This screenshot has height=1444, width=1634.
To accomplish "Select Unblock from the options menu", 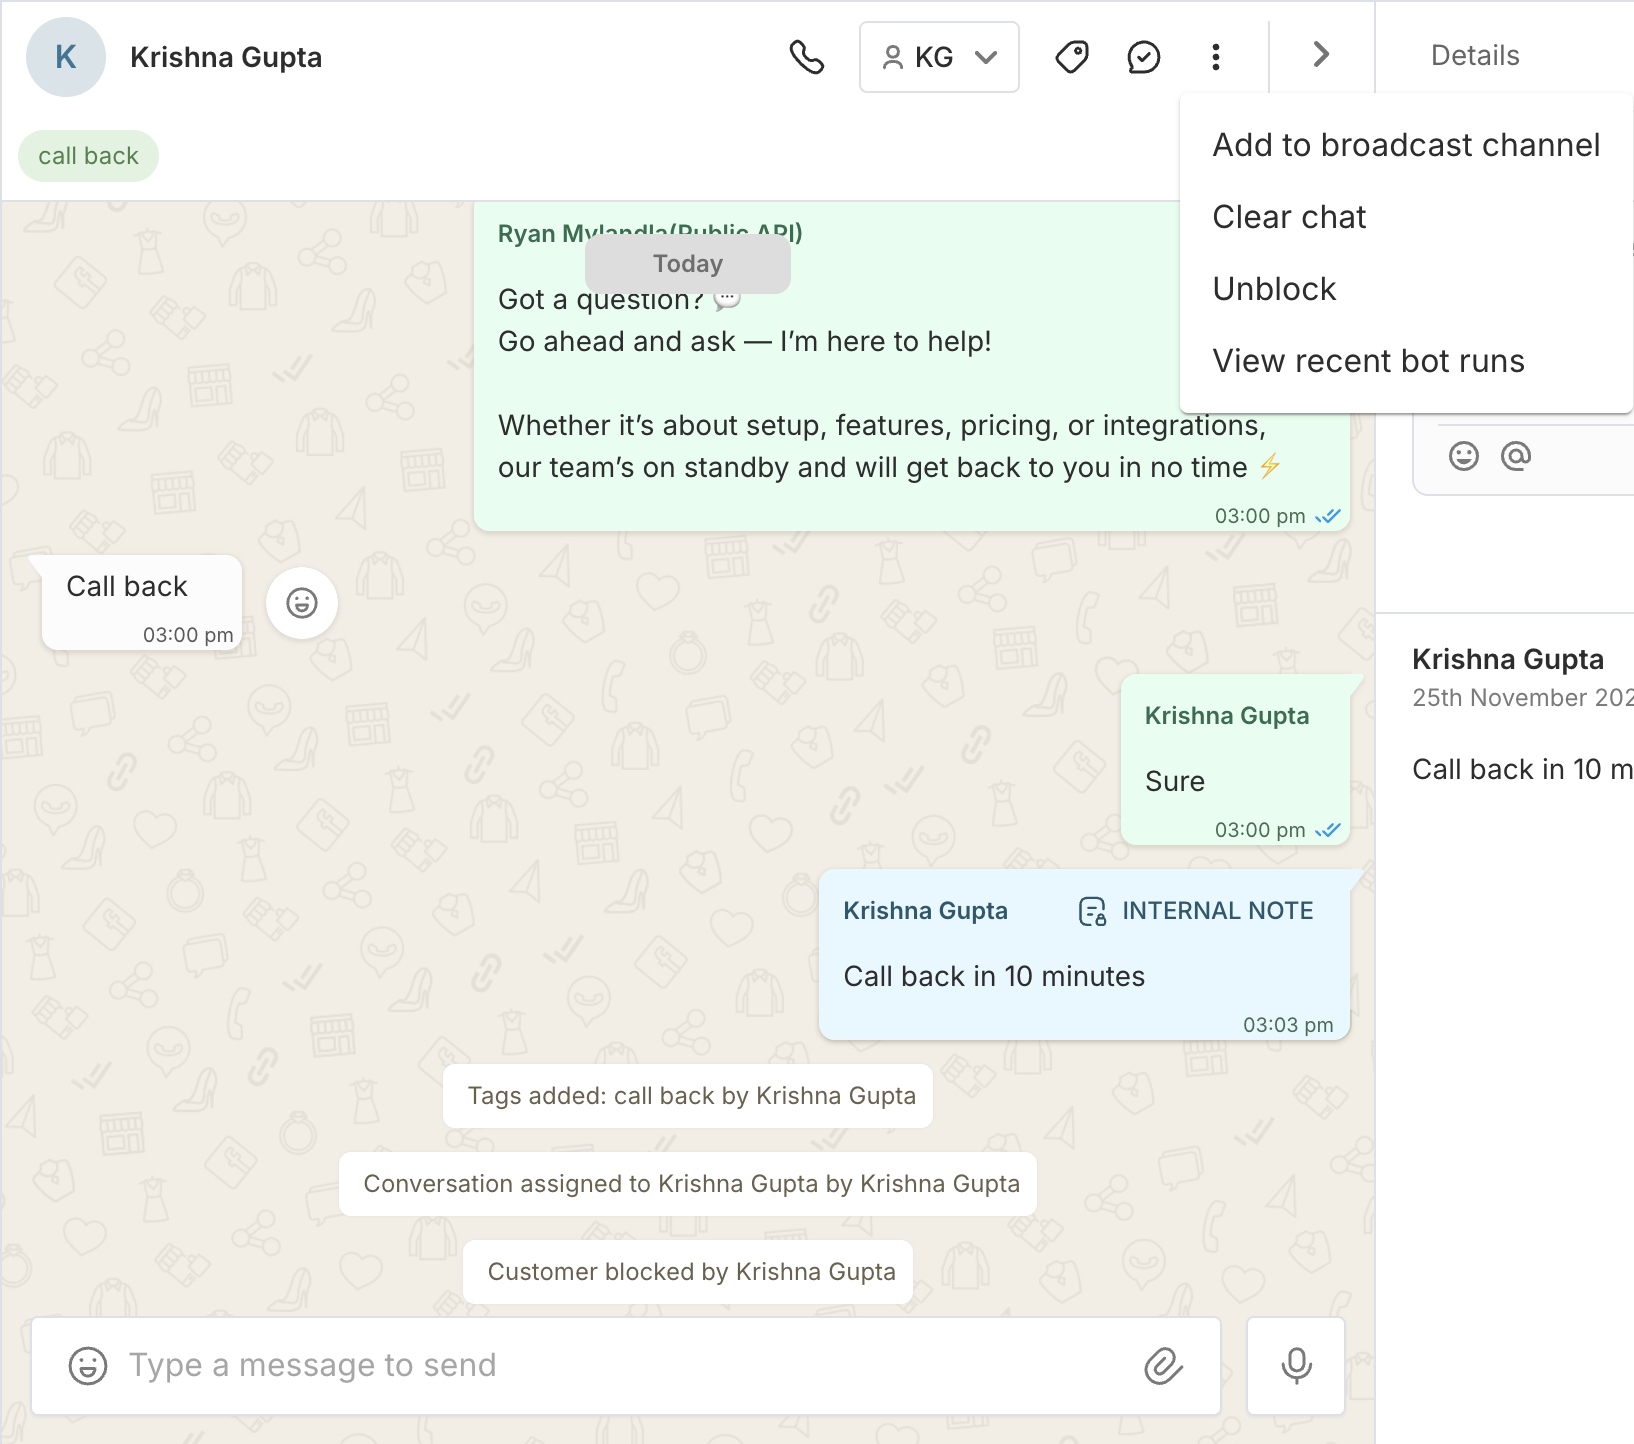I will pyautogui.click(x=1274, y=289).
